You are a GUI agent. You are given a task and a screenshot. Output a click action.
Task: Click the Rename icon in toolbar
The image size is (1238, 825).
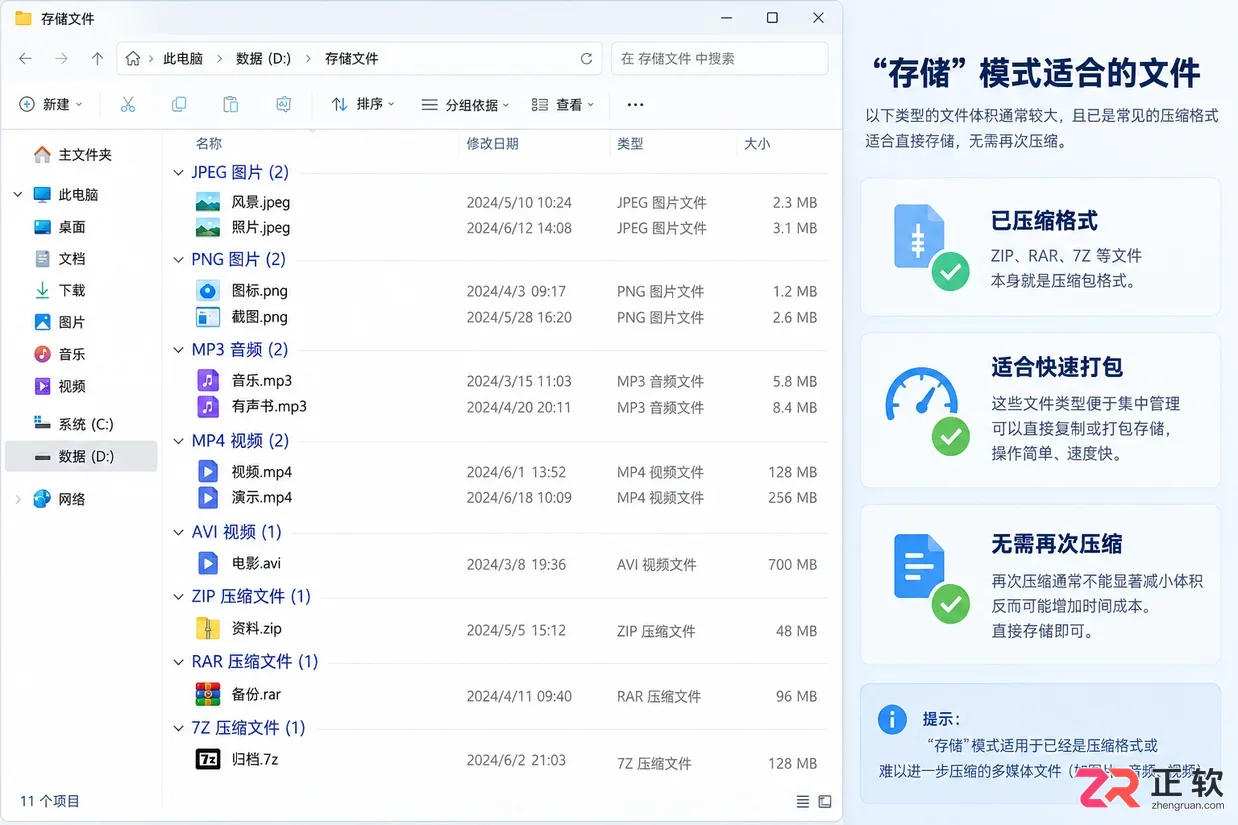[x=283, y=104]
